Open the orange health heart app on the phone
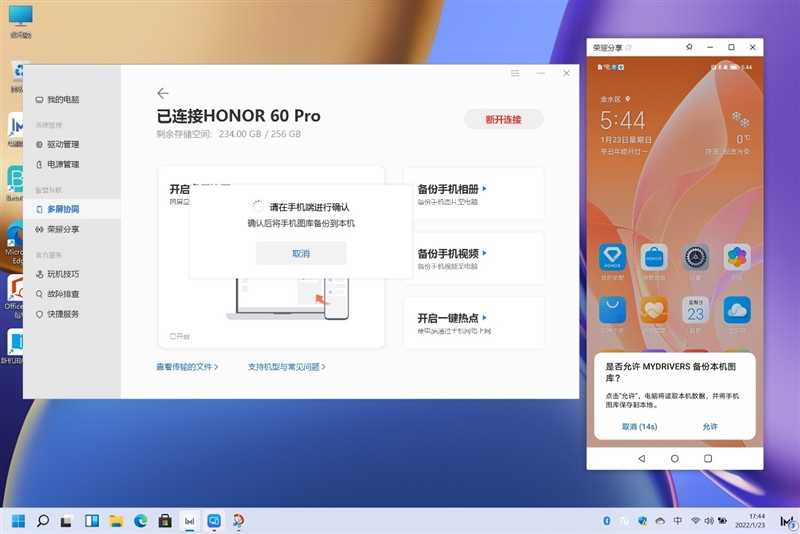 654,310
